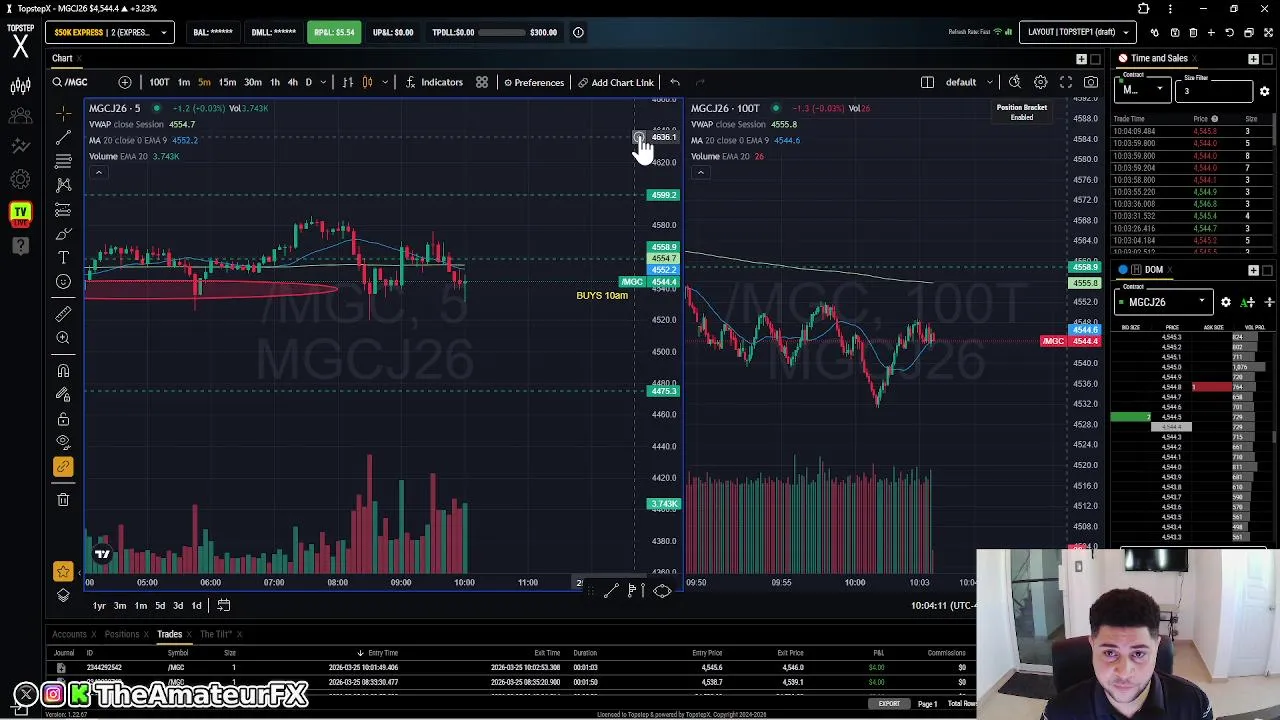Image resolution: width=1280 pixels, height=720 pixels.
Task: Click the risk info circle icon
Action: tap(578, 32)
